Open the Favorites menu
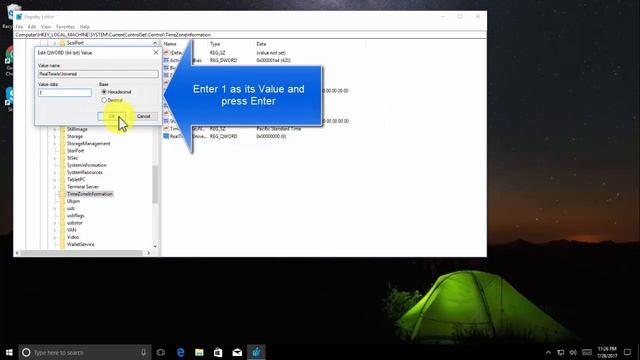 (x=65, y=27)
